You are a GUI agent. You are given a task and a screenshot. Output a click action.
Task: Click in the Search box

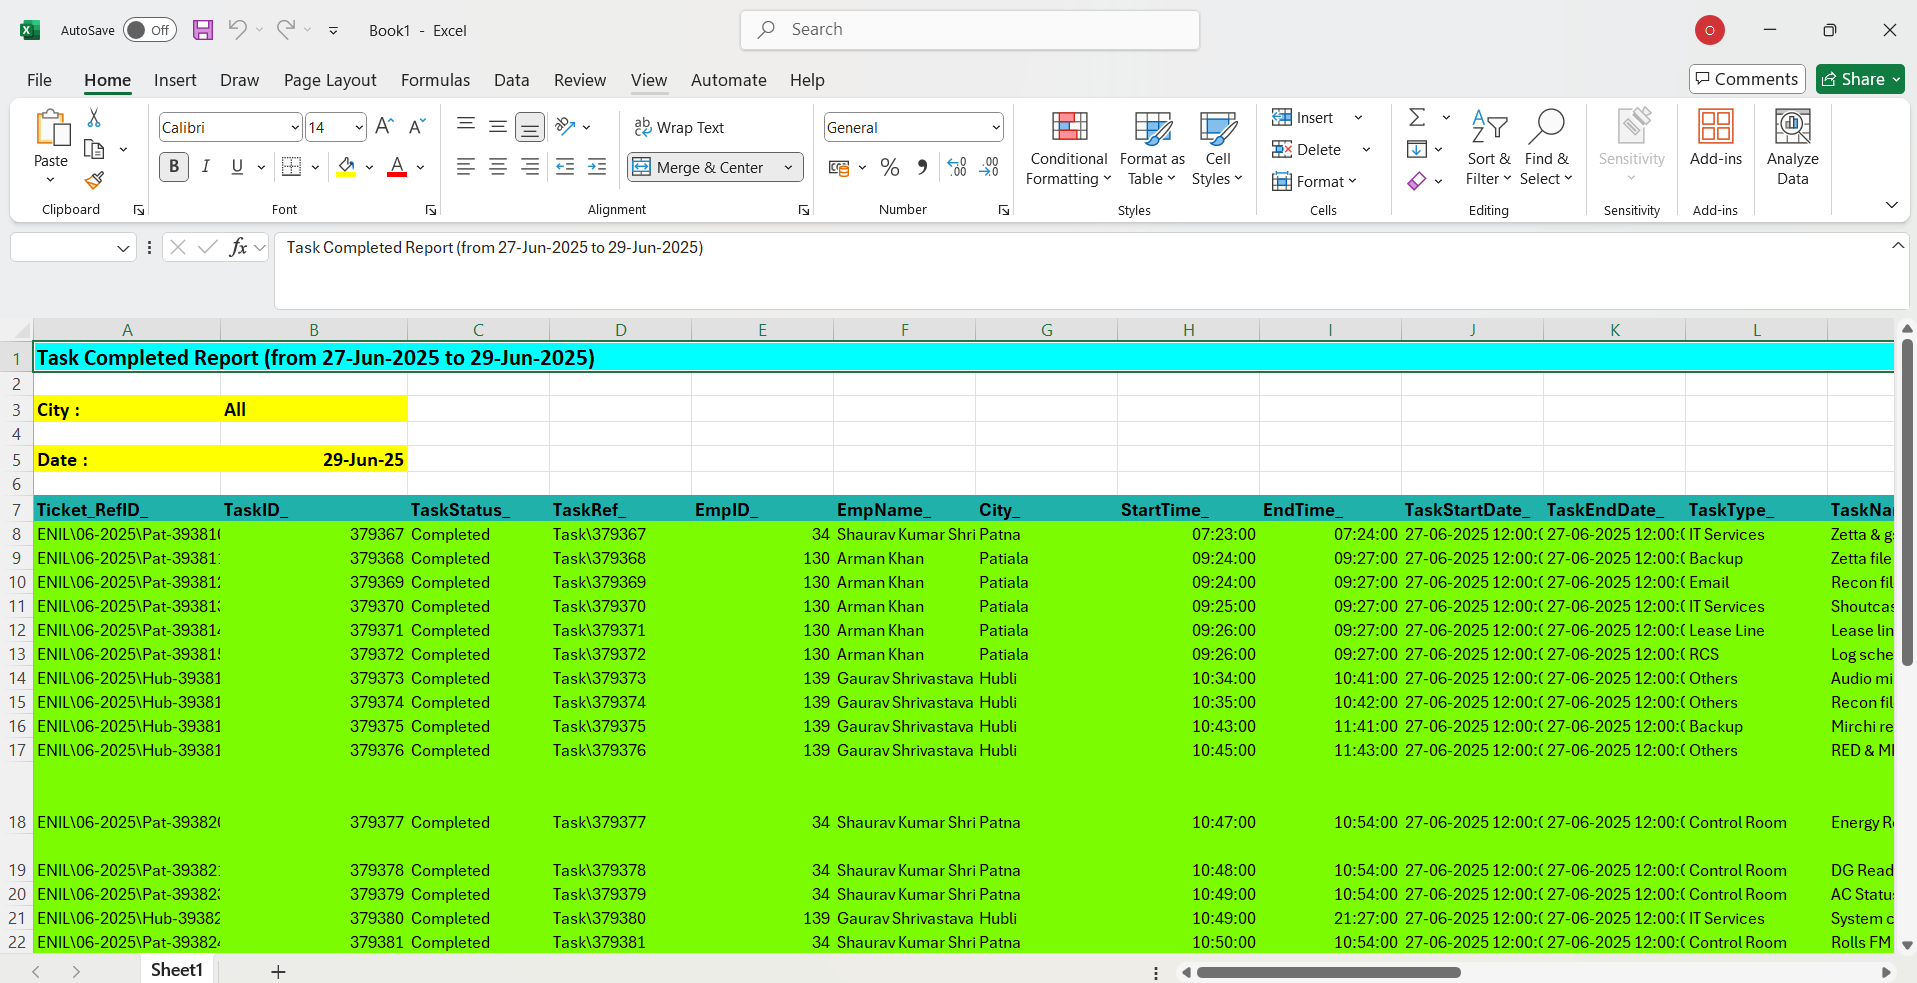coord(970,30)
